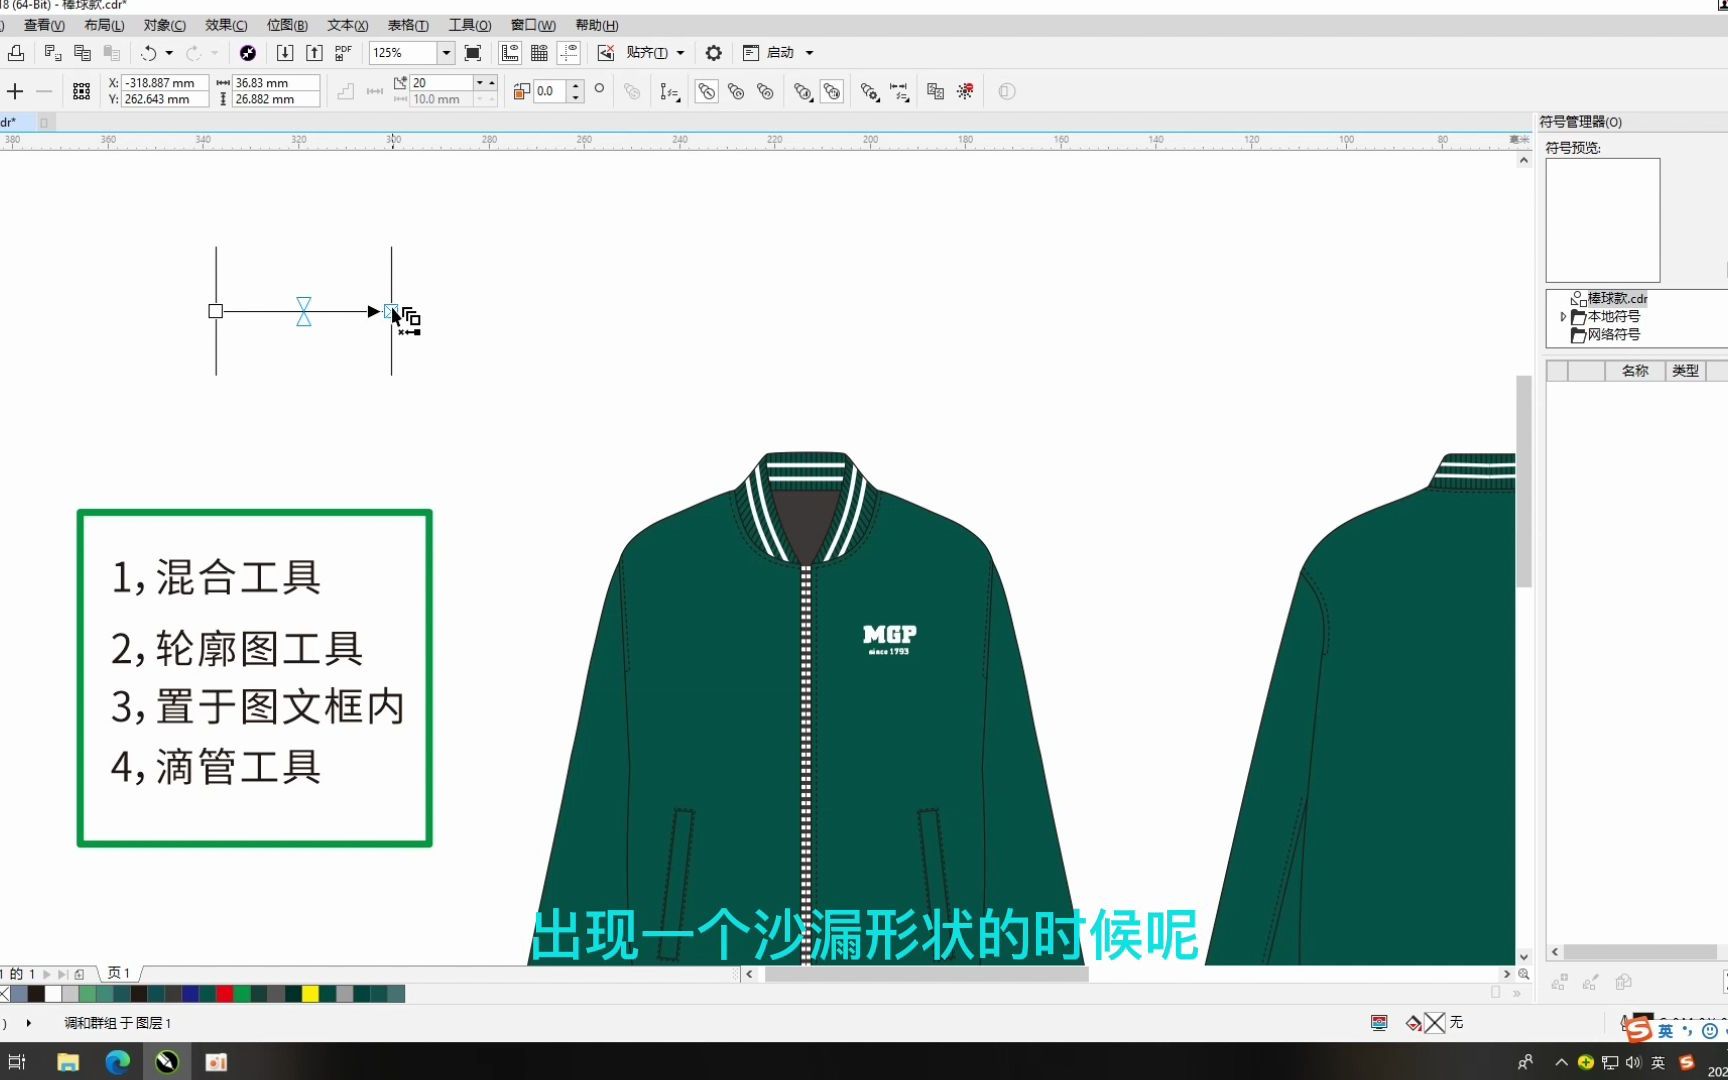Open the Options gear icon
1728x1080 pixels.
pyautogui.click(x=712, y=52)
